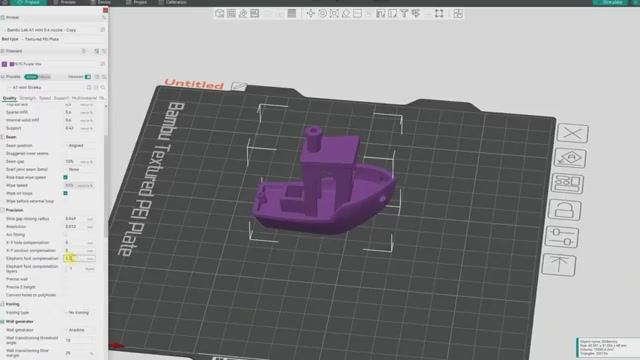Click the Arrange all objects icon
The width and height of the screenshot is (640, 360).
255,13
